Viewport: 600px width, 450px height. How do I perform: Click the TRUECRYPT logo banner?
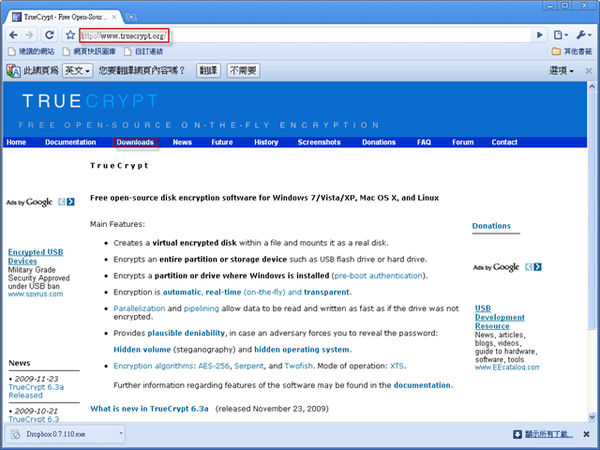[90, 101]
